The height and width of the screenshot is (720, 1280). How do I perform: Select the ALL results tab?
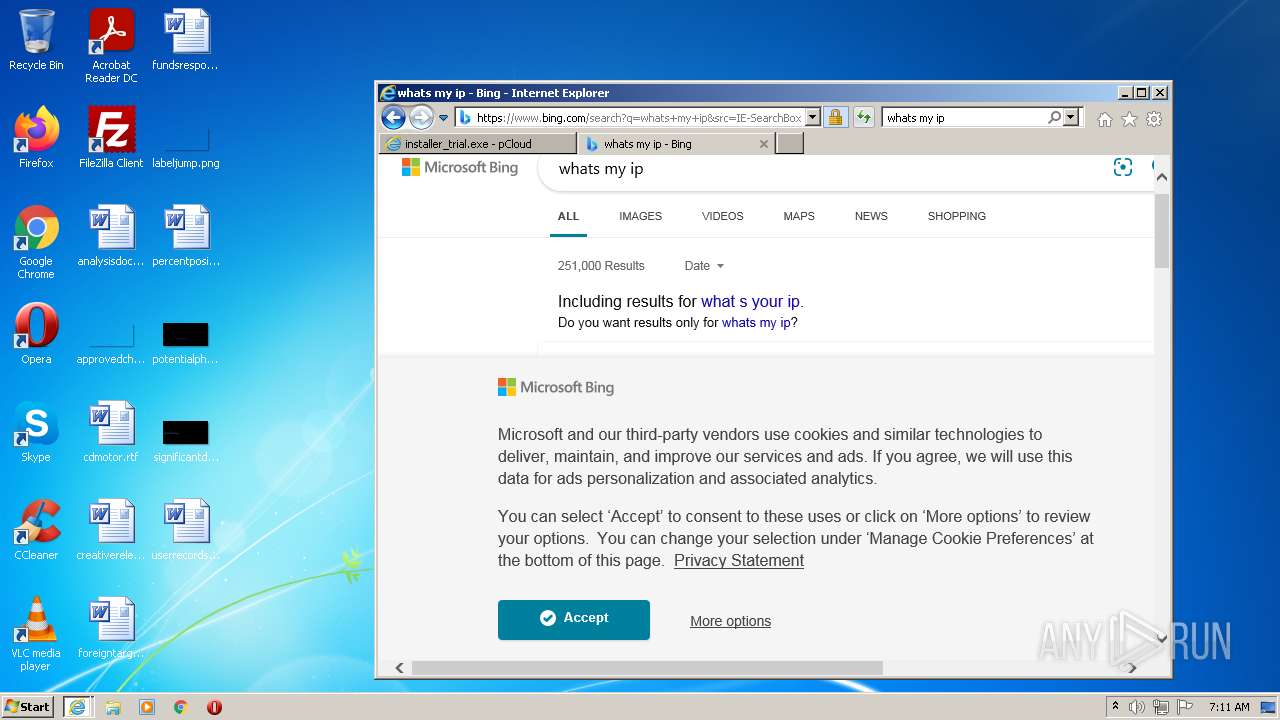(568, 216)
